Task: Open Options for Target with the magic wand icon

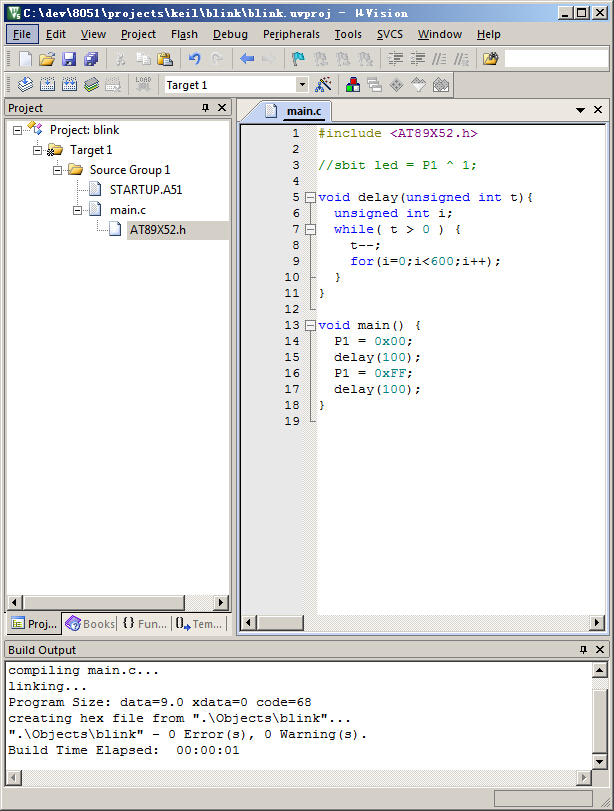Action: coord(323,84)
